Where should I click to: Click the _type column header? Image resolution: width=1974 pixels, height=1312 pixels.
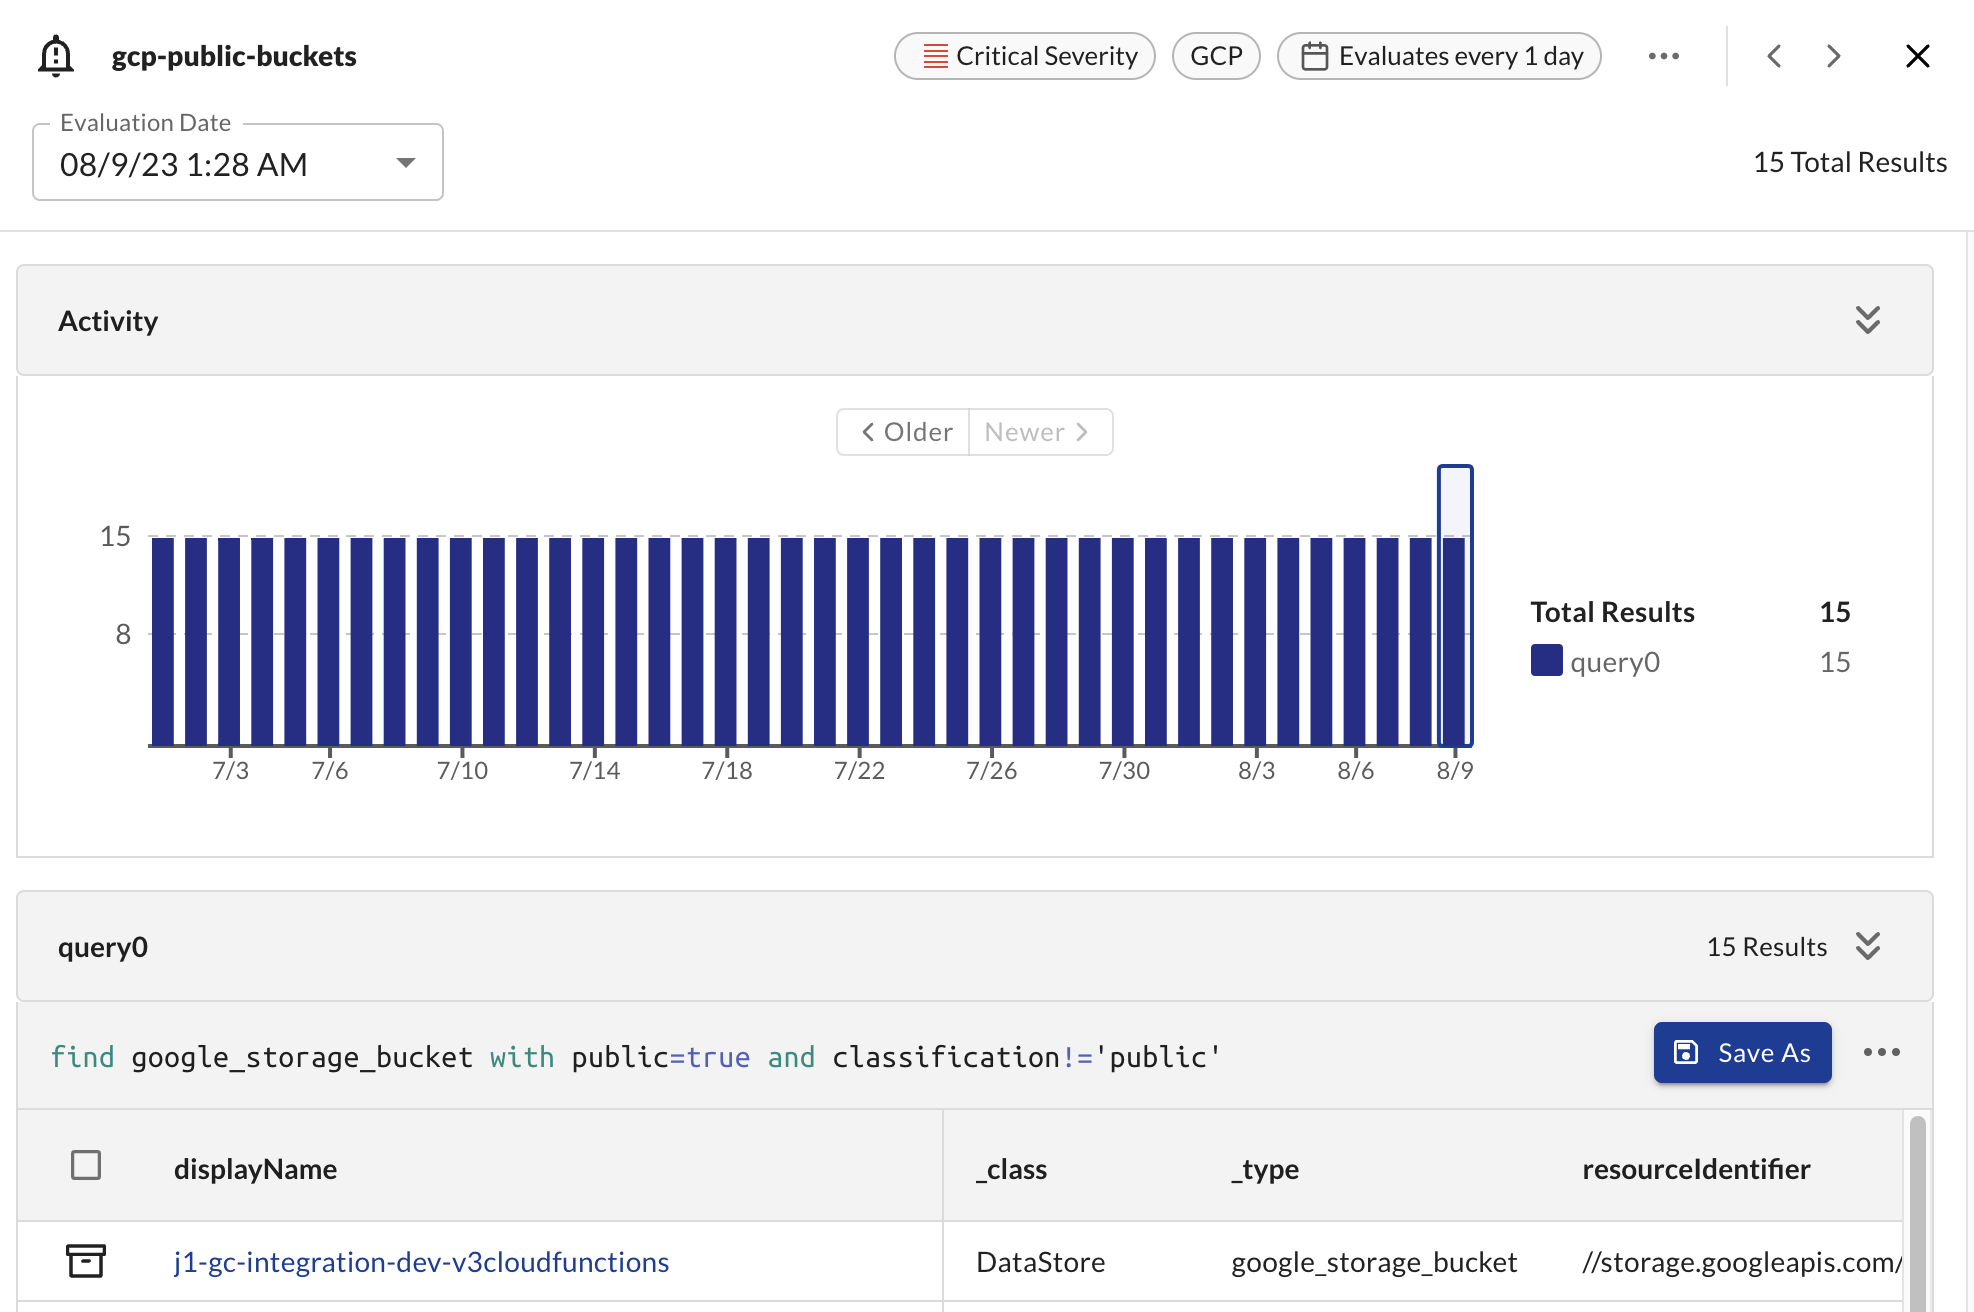(1264, 1168)
